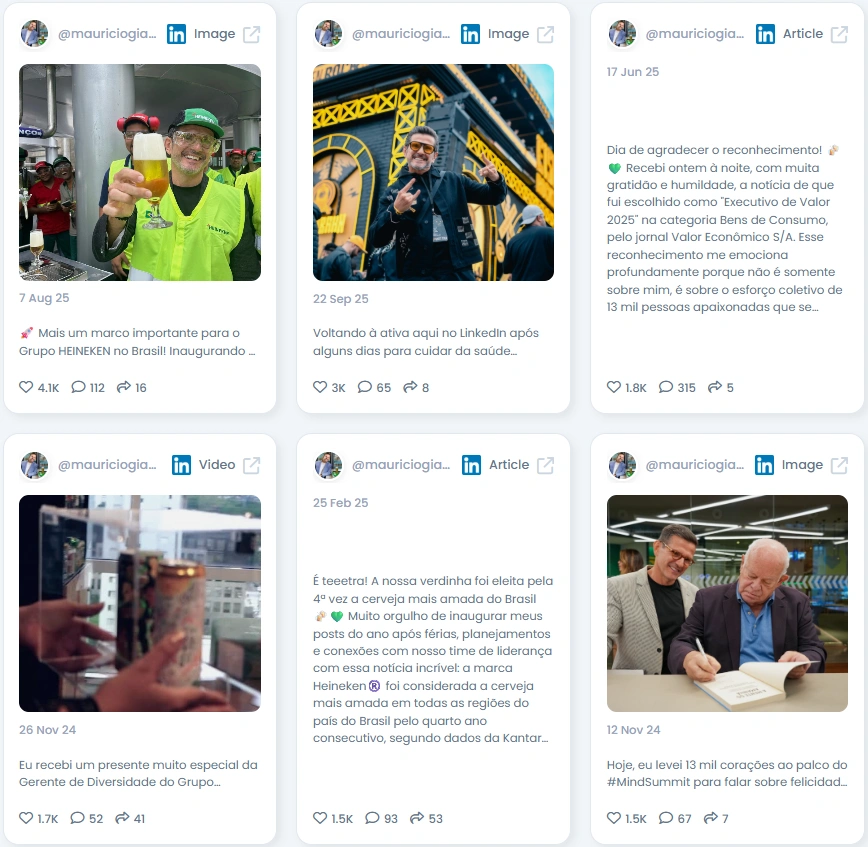Click @mauriciogia... handle on 17 Jun article
Image resolution: width=868 pixels, height=847 pixels.
695,34
